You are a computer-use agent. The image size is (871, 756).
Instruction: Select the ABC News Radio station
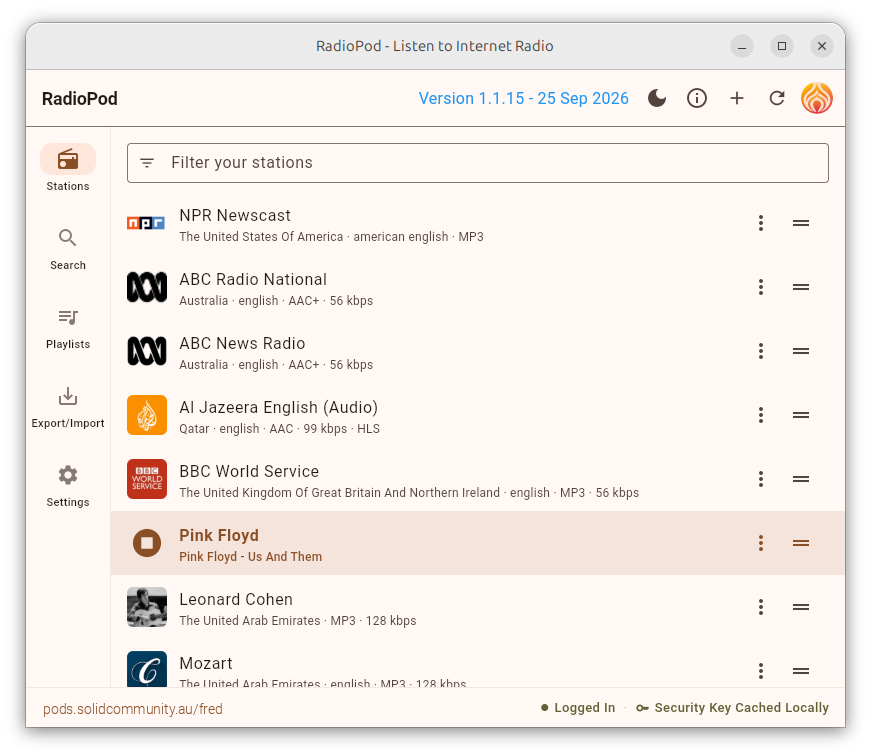click(478, 351)
